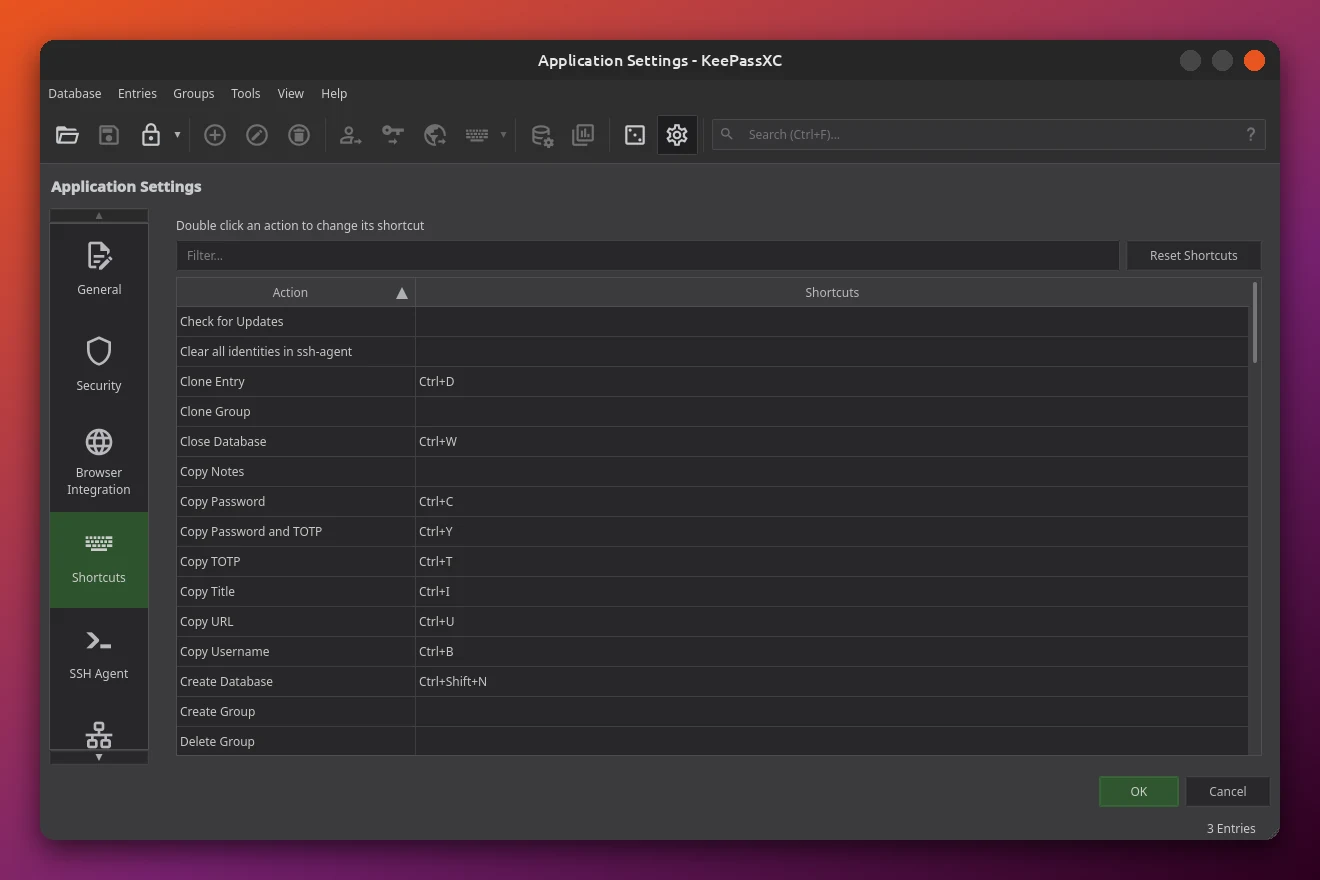Click the Database Reports toolbar icon
This screenshot has height=880, width=1320.
[x=583, y=135]
